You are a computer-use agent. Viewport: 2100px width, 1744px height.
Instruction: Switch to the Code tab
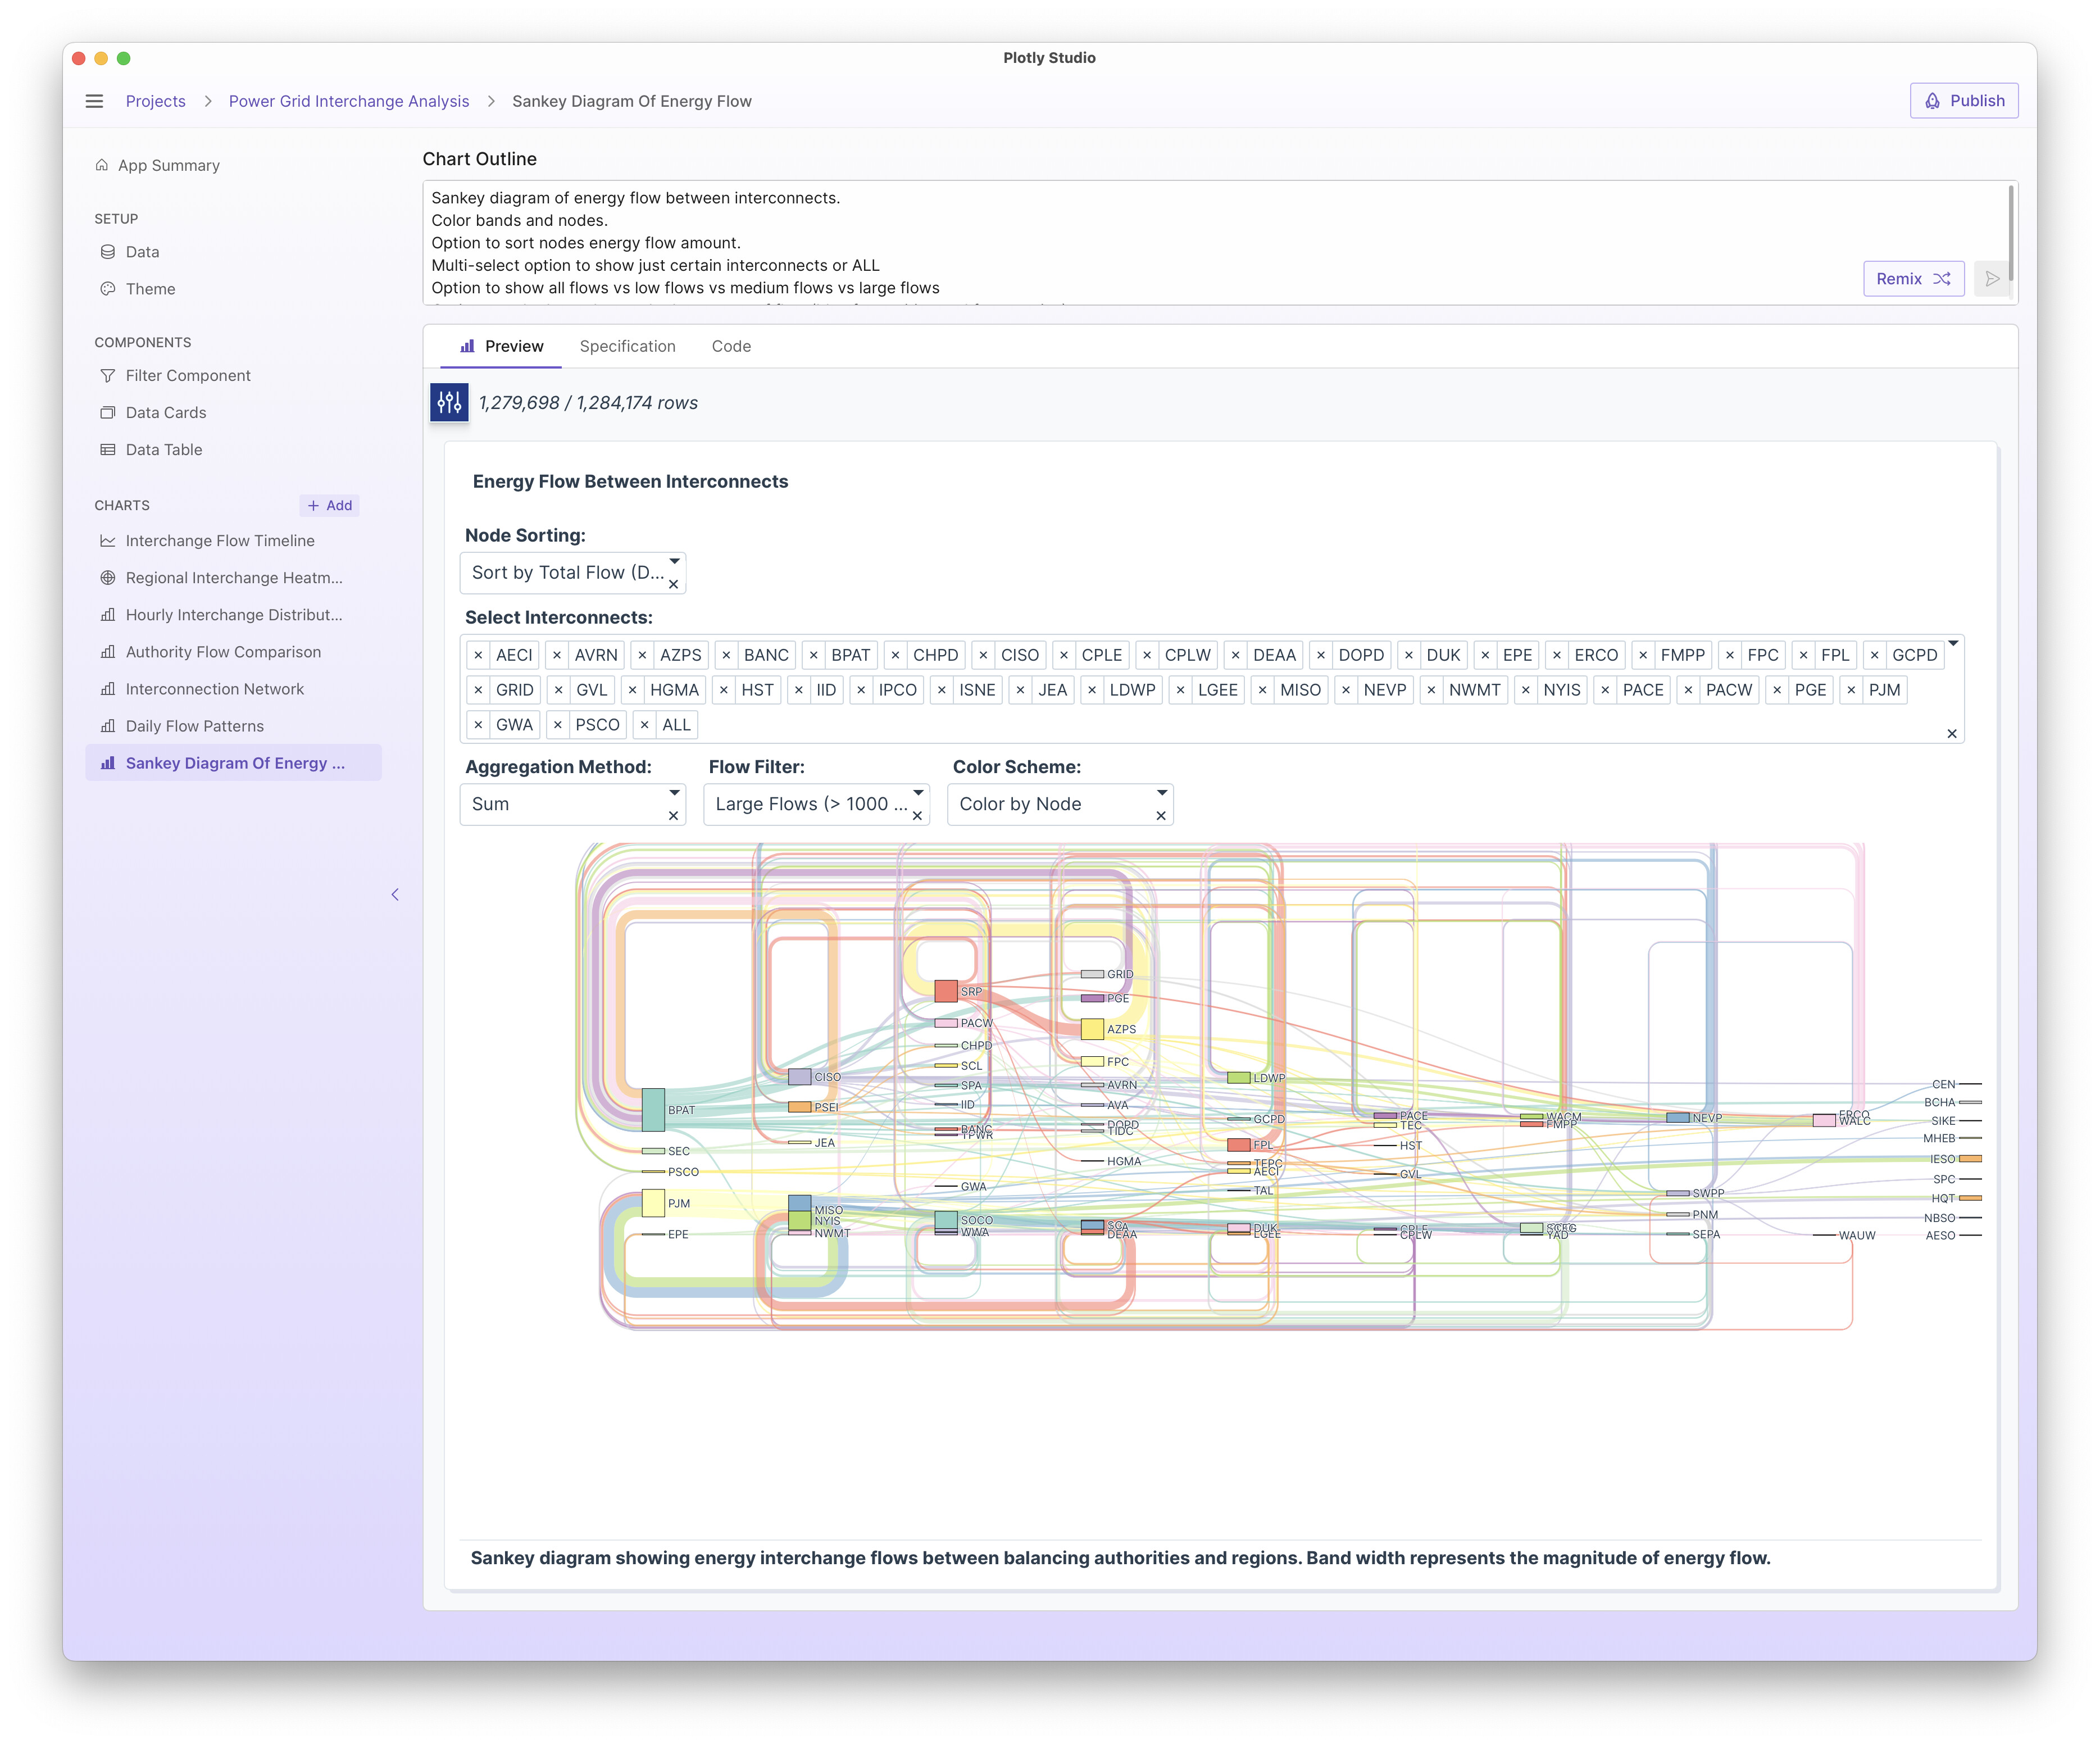pos(731,346)
